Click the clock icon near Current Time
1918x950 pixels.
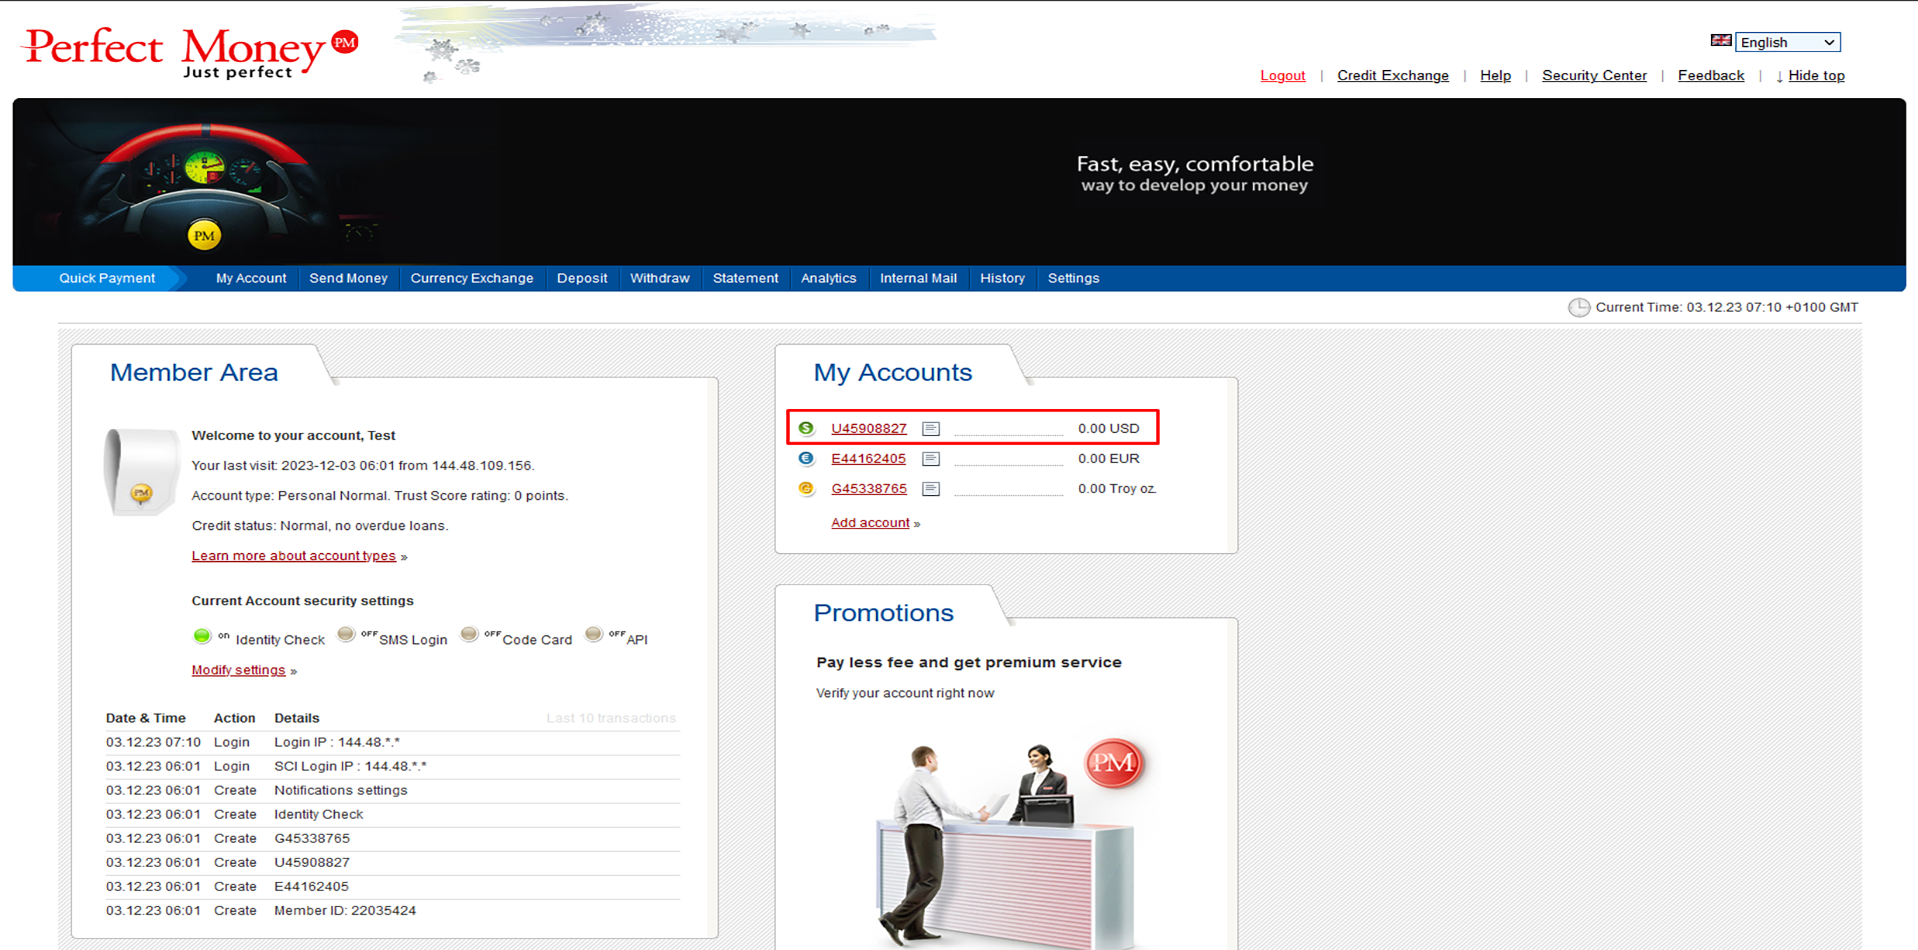coord(1579,307)
